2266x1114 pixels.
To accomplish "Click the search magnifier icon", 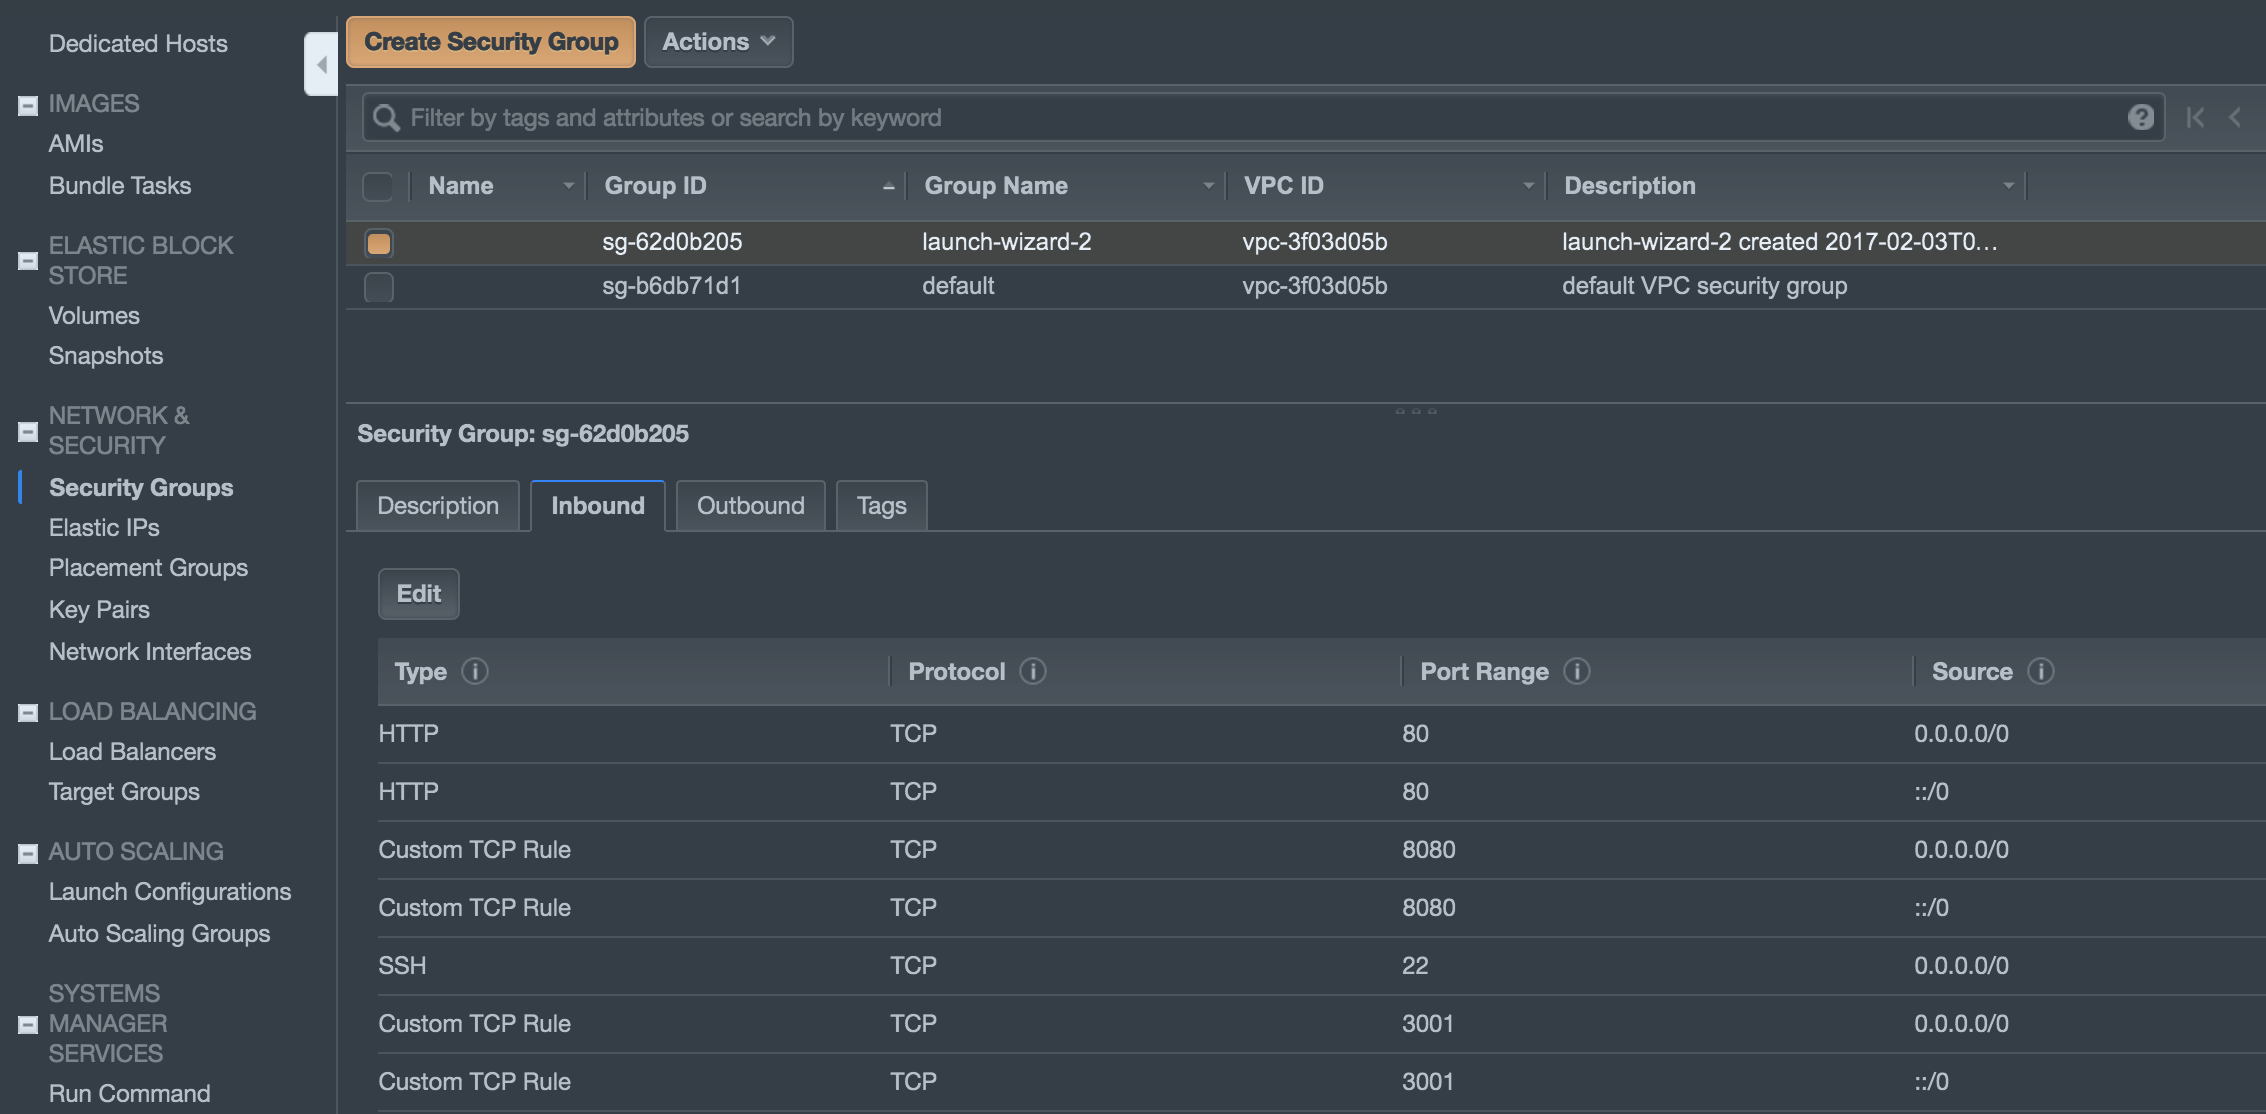I will coord(386,118).
